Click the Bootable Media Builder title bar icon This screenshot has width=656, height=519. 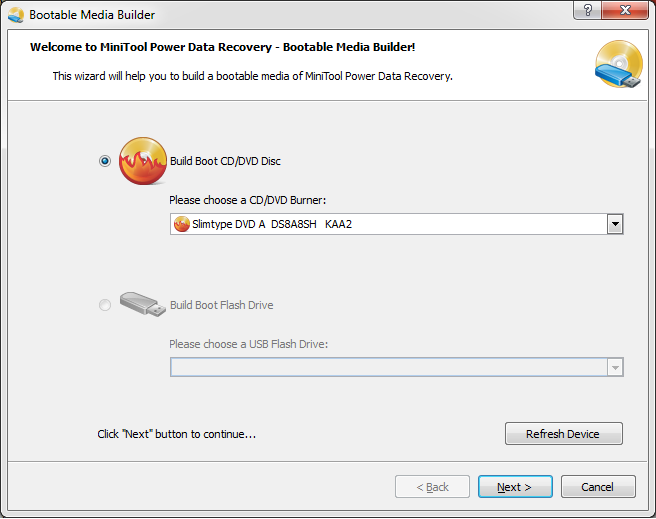[16, 15]
